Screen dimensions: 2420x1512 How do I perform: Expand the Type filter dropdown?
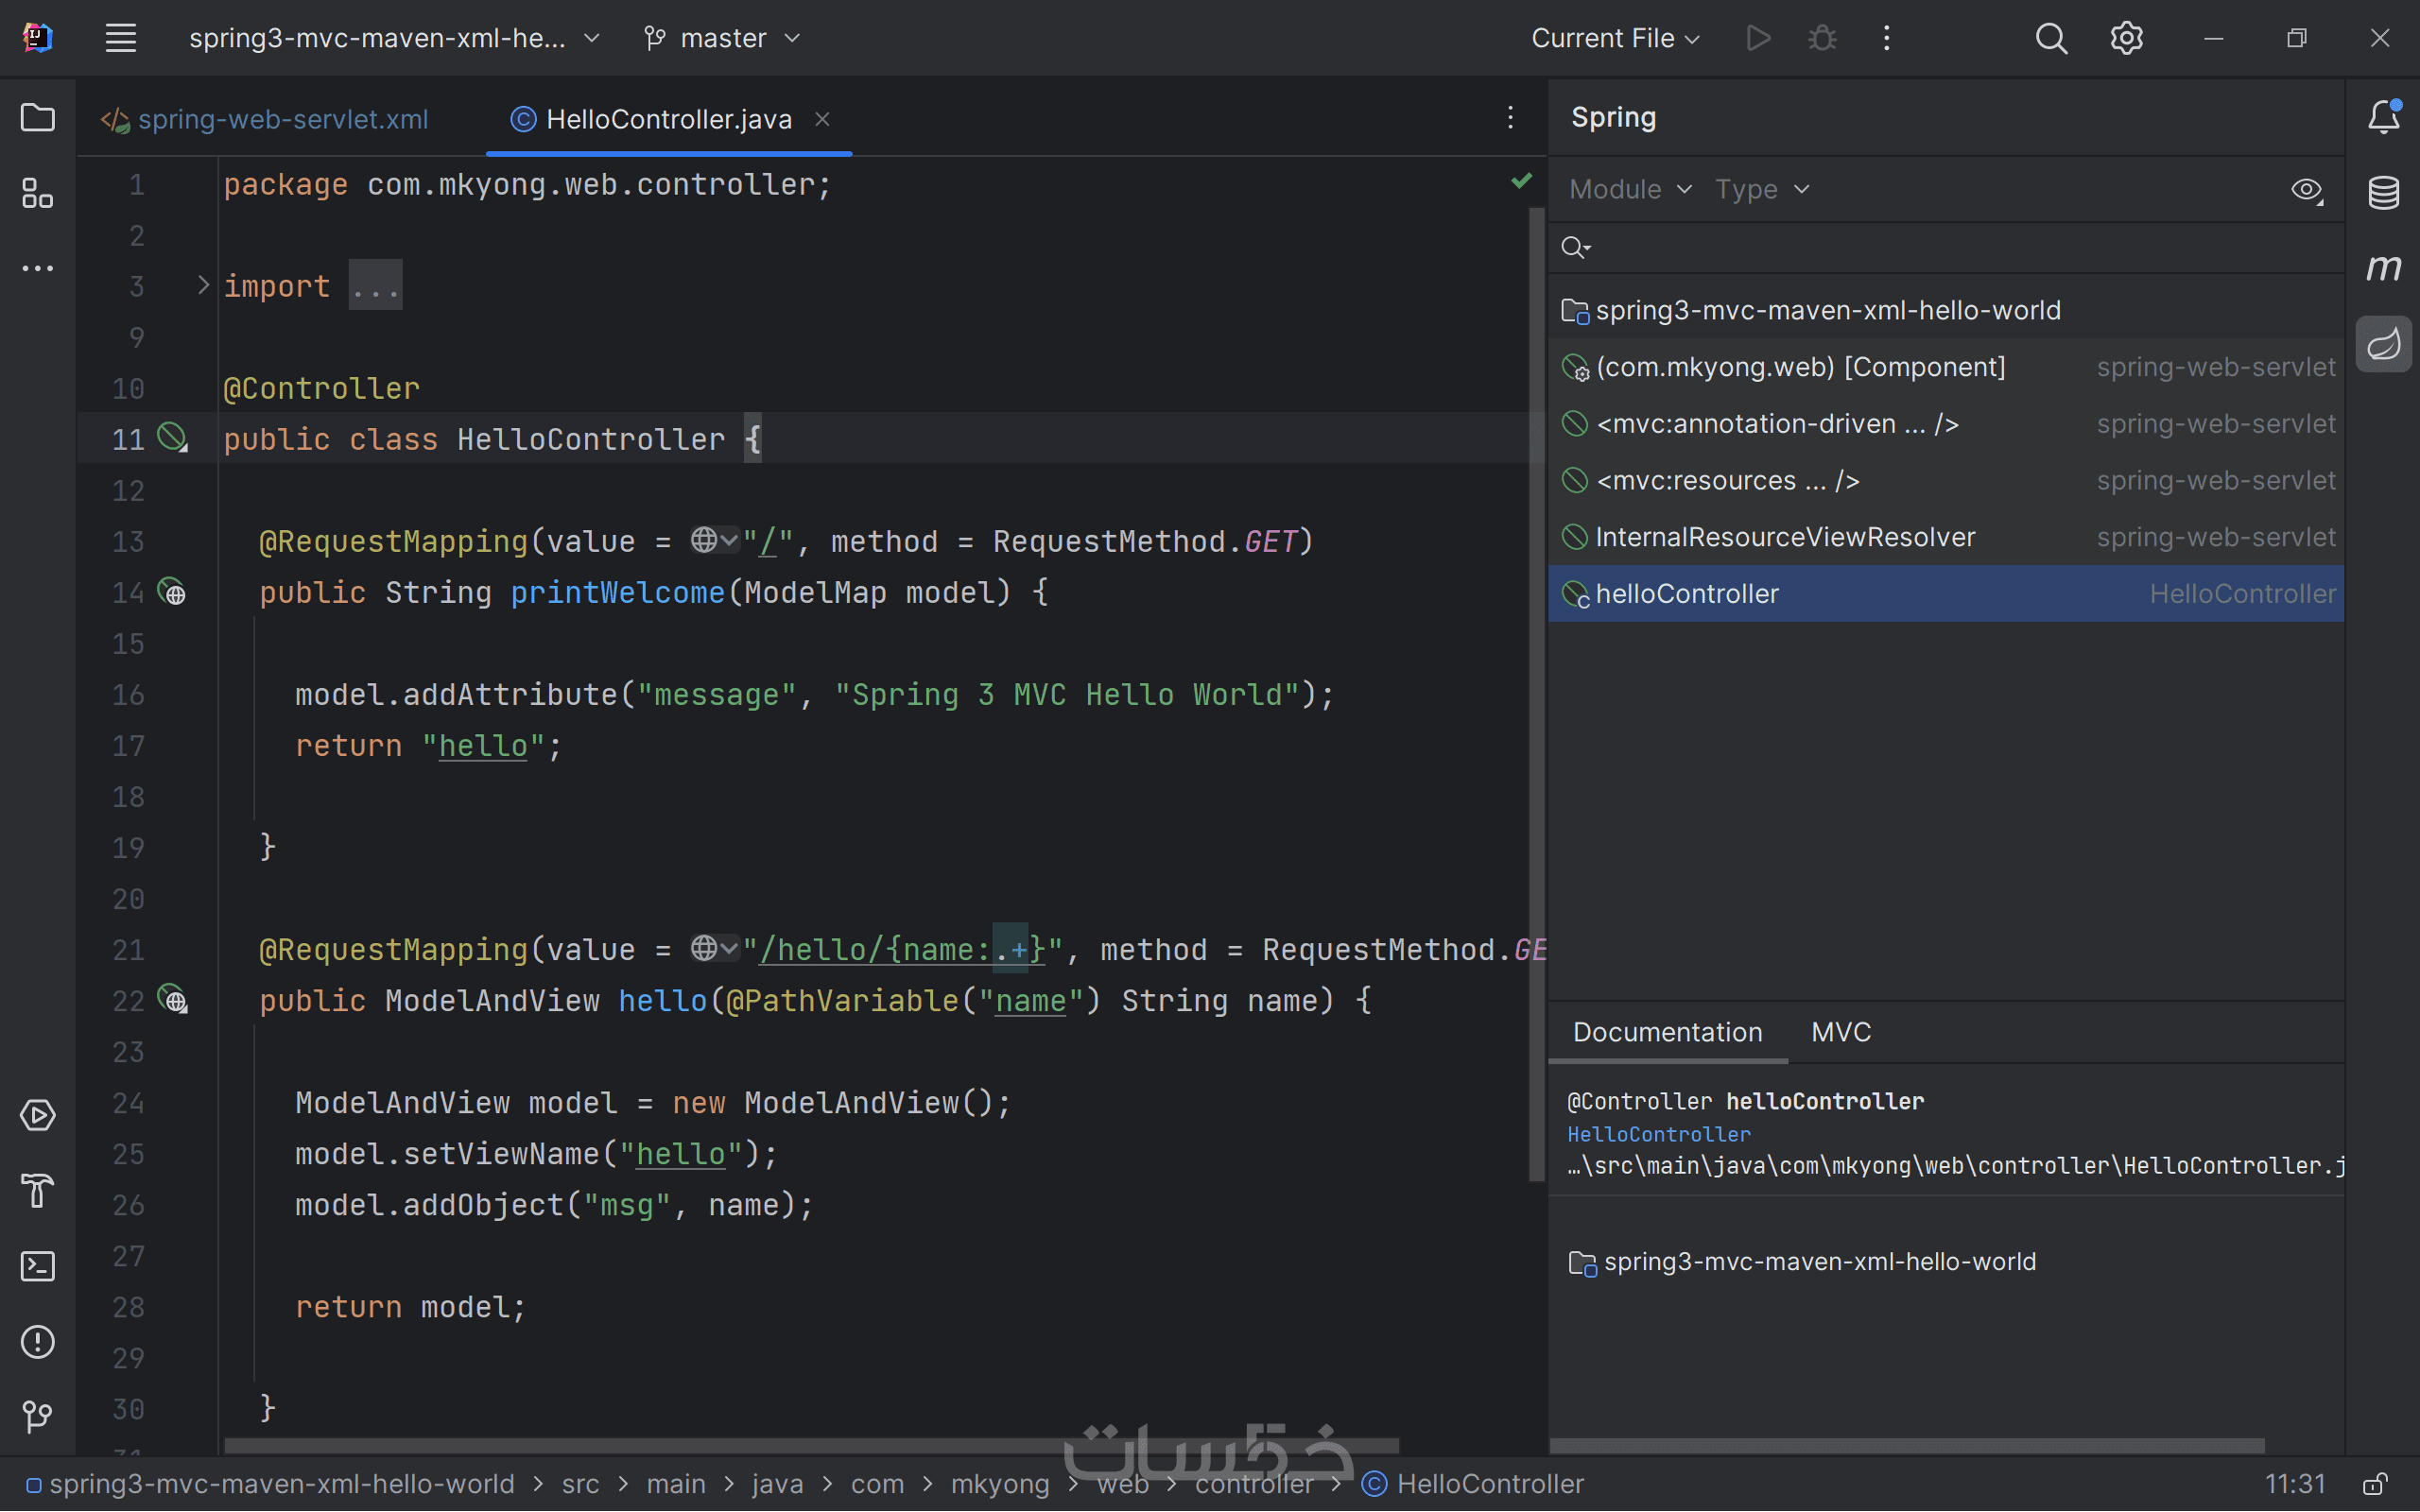[x=1762, y=189]
